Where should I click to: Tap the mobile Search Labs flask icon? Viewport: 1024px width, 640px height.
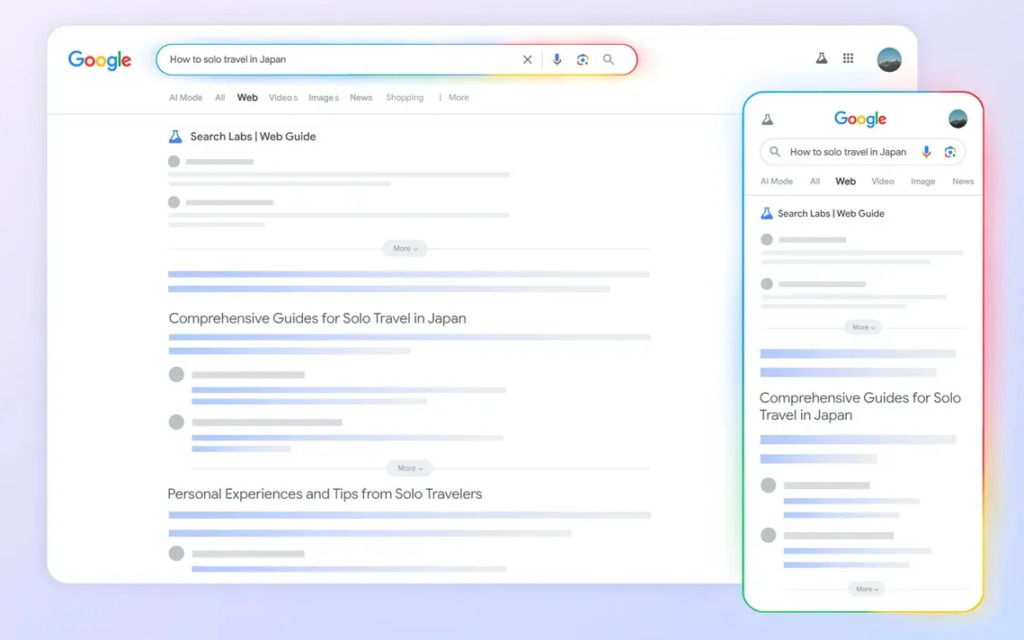(x=767, y=119)
